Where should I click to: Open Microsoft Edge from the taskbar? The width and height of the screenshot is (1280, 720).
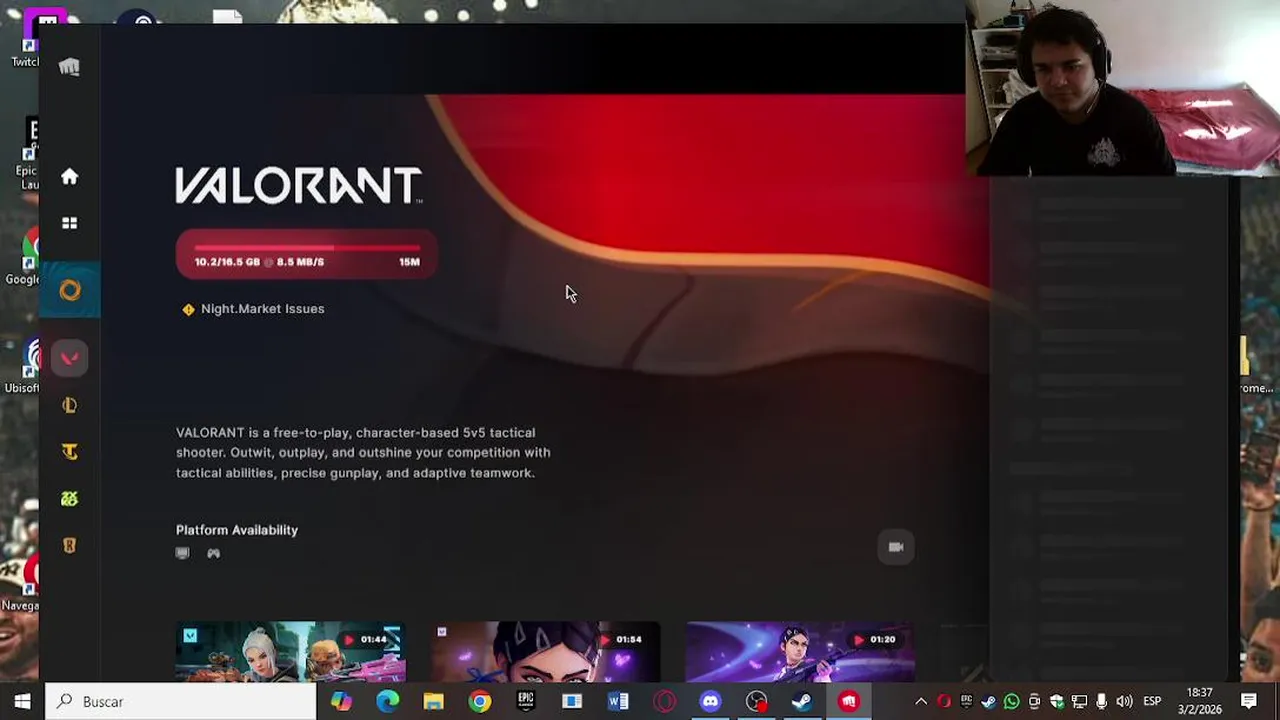tap(387, 701)
